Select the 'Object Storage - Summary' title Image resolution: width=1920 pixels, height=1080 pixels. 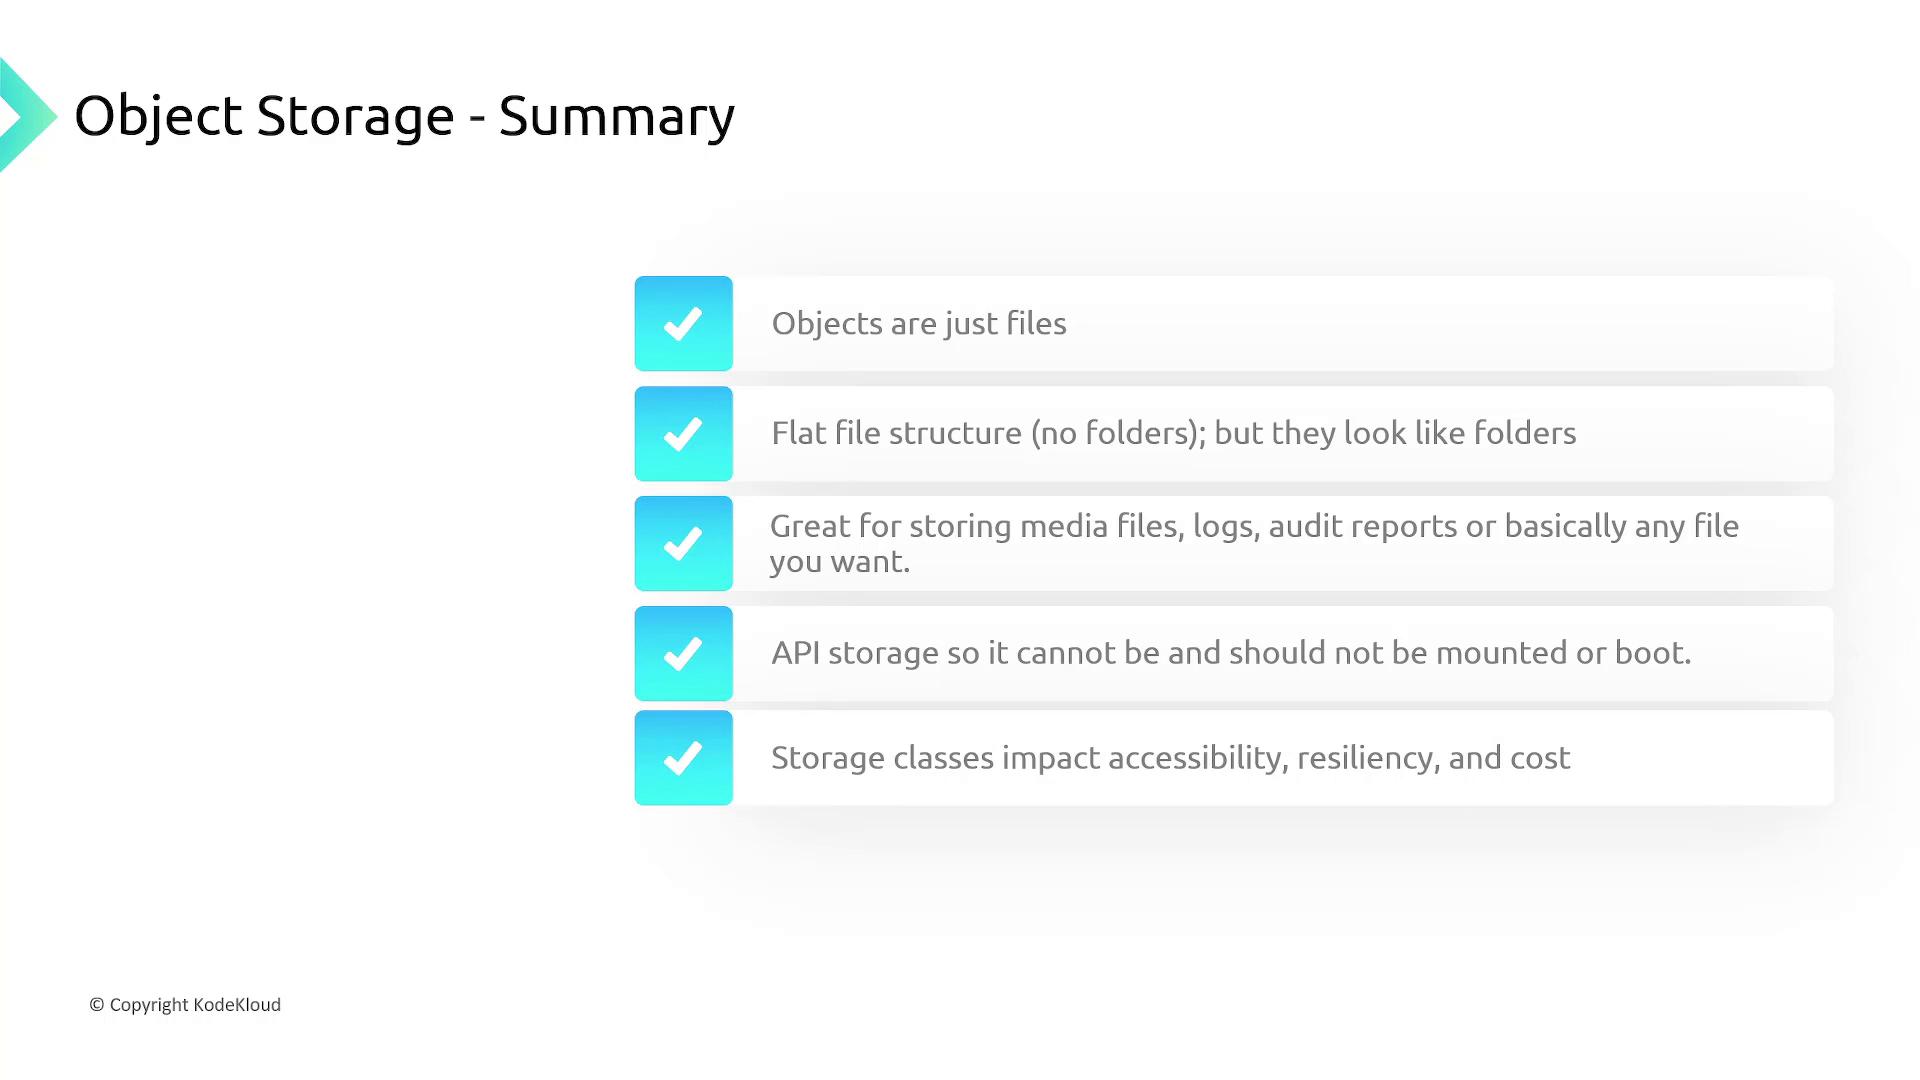404,116
